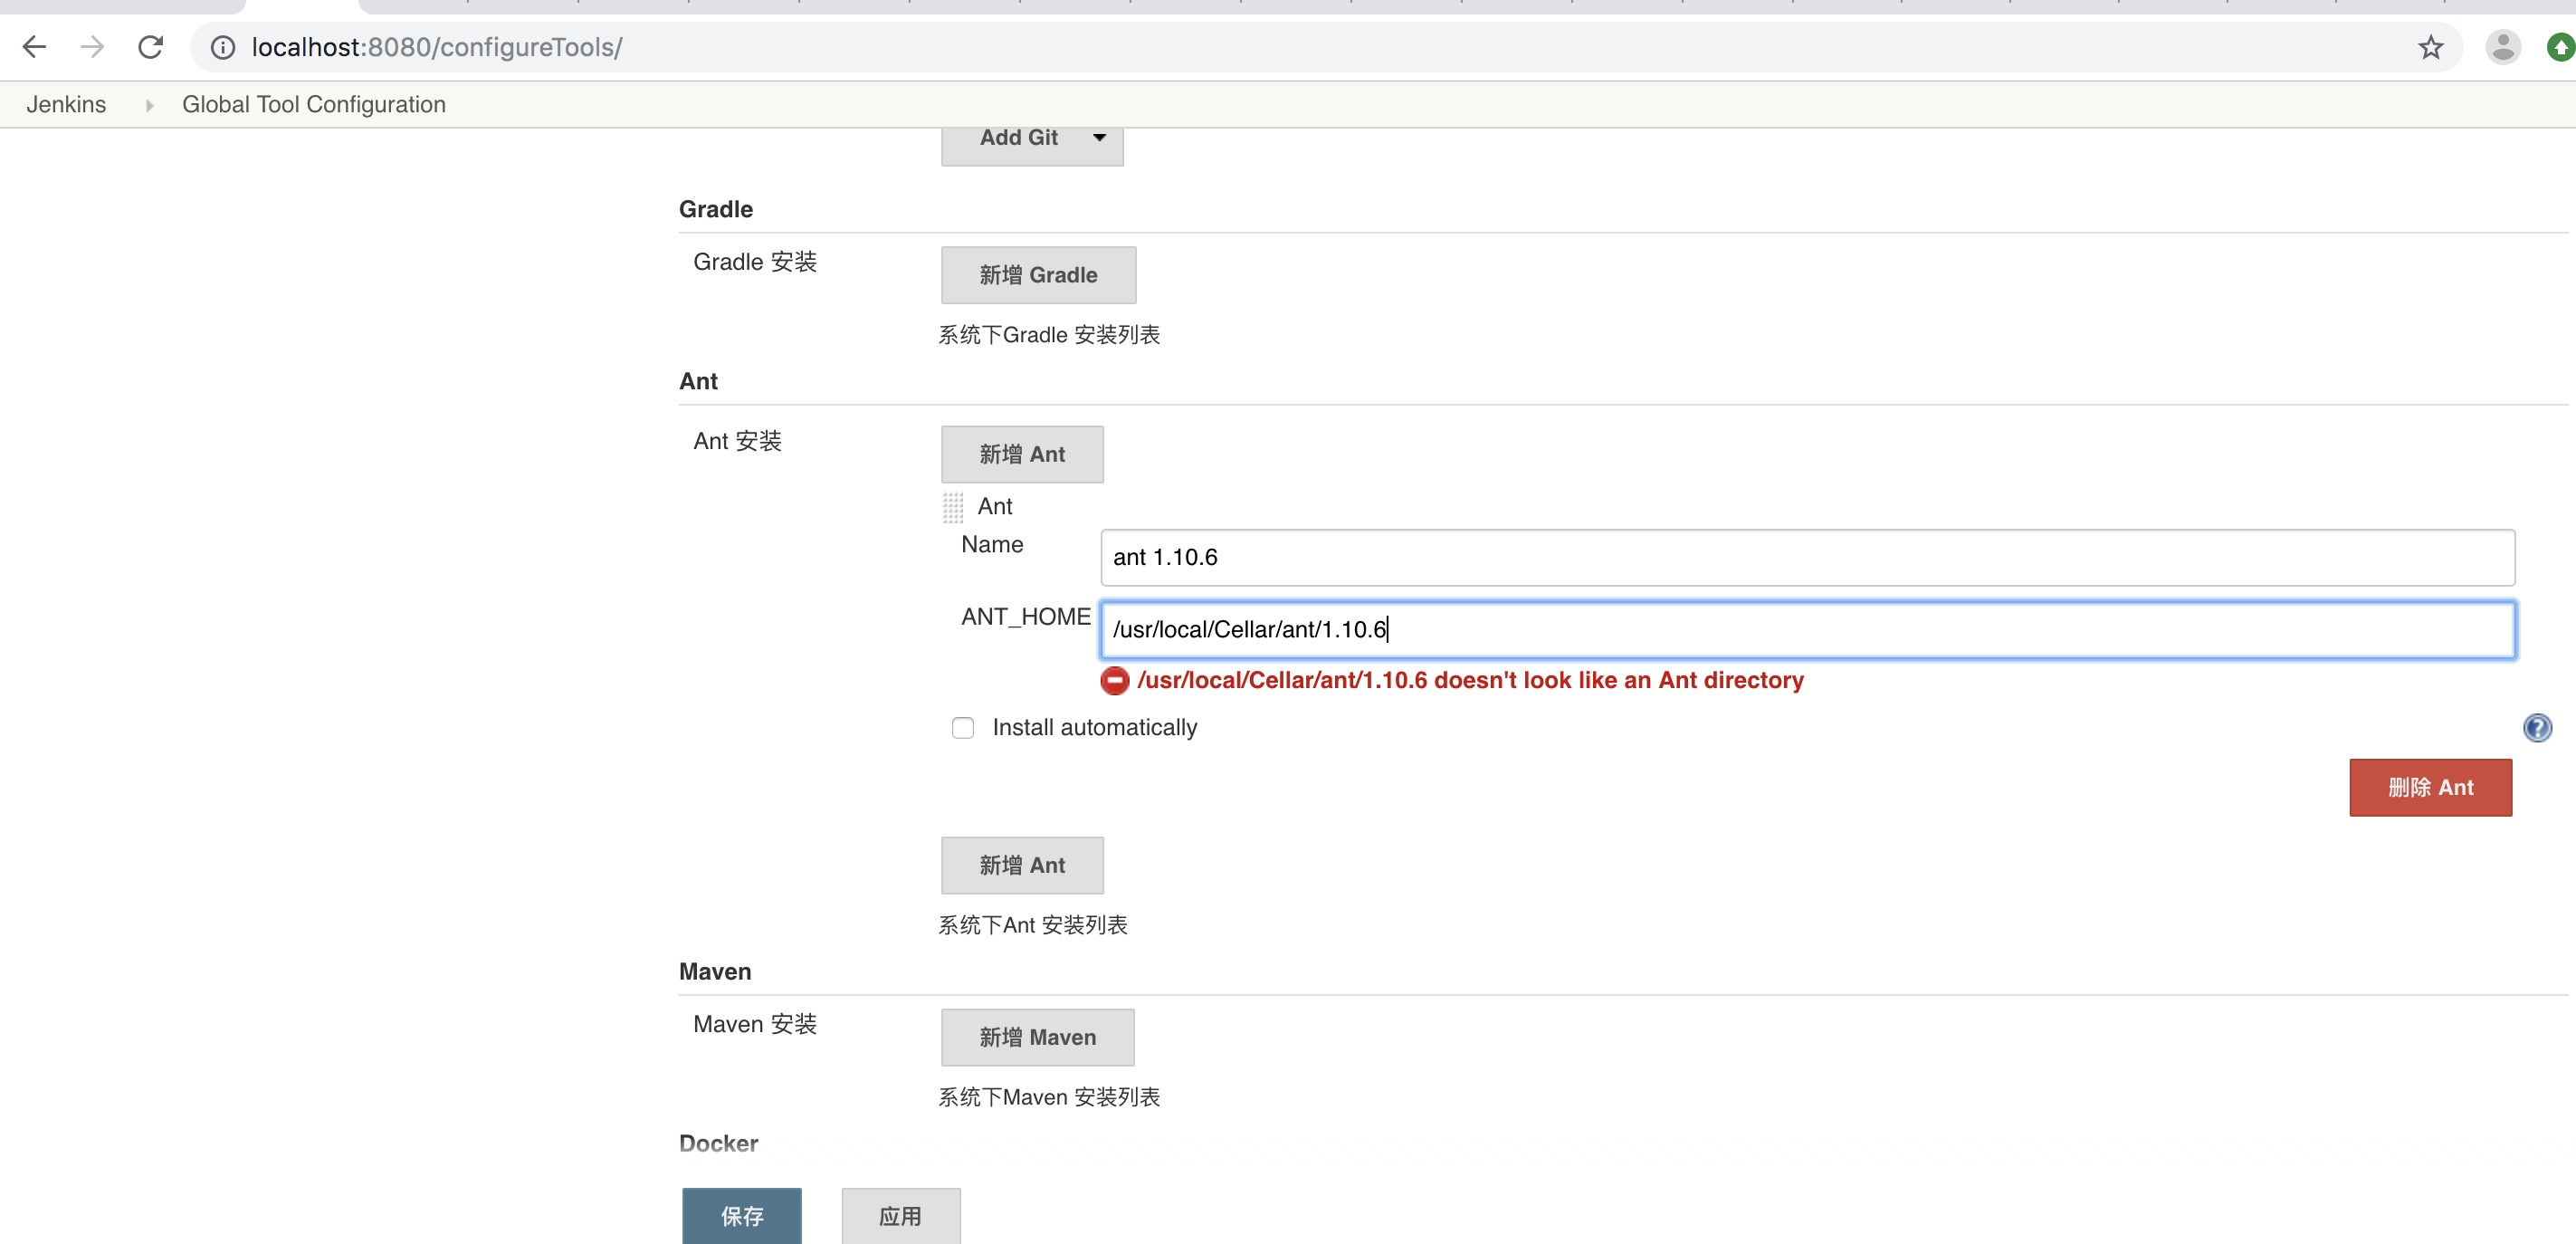Click the green update icon
Viewport: 2576px width, 1244px height.
(x=2560, y=47)
